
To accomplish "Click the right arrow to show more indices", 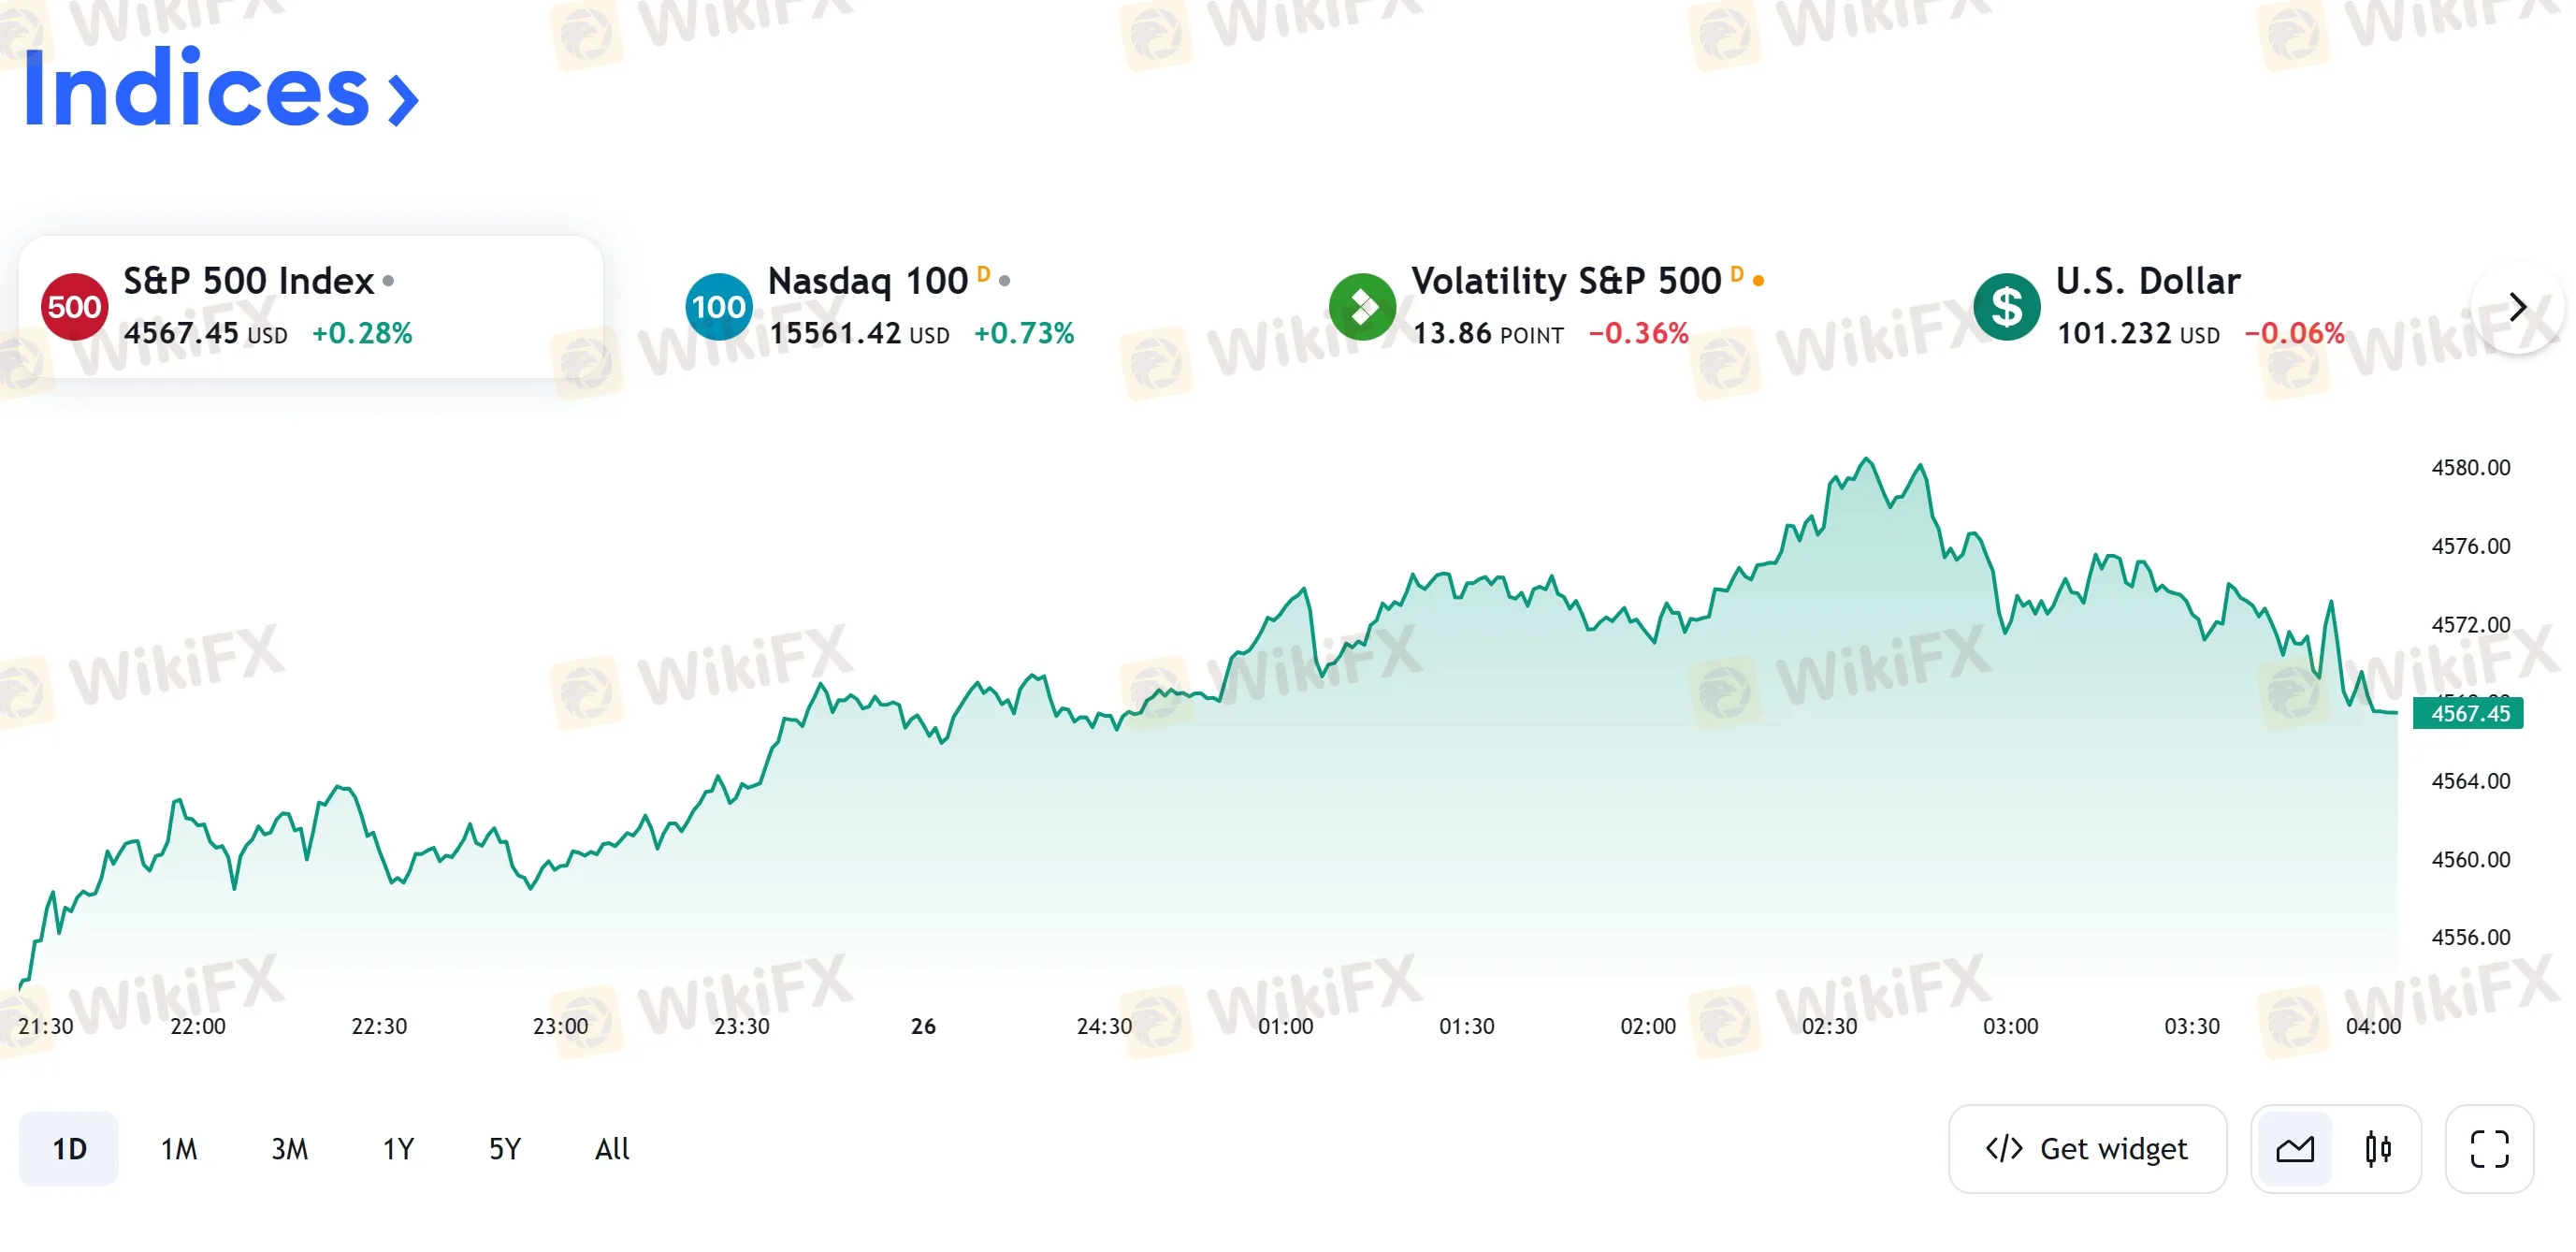I will [x=2519, y=306].
